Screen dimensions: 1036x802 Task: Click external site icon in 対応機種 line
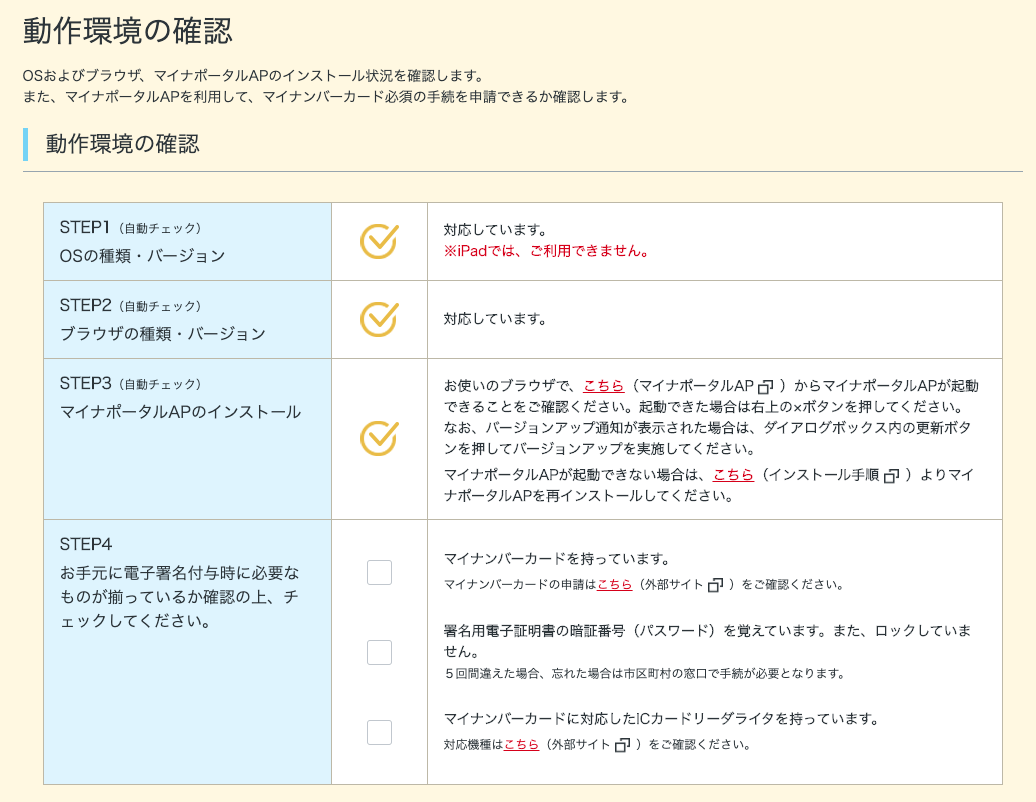point(622,745)
